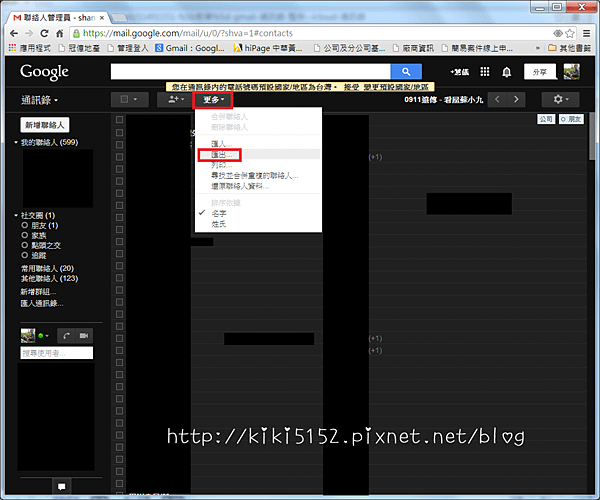Go to previous contact arrow

tap(497, 99)
